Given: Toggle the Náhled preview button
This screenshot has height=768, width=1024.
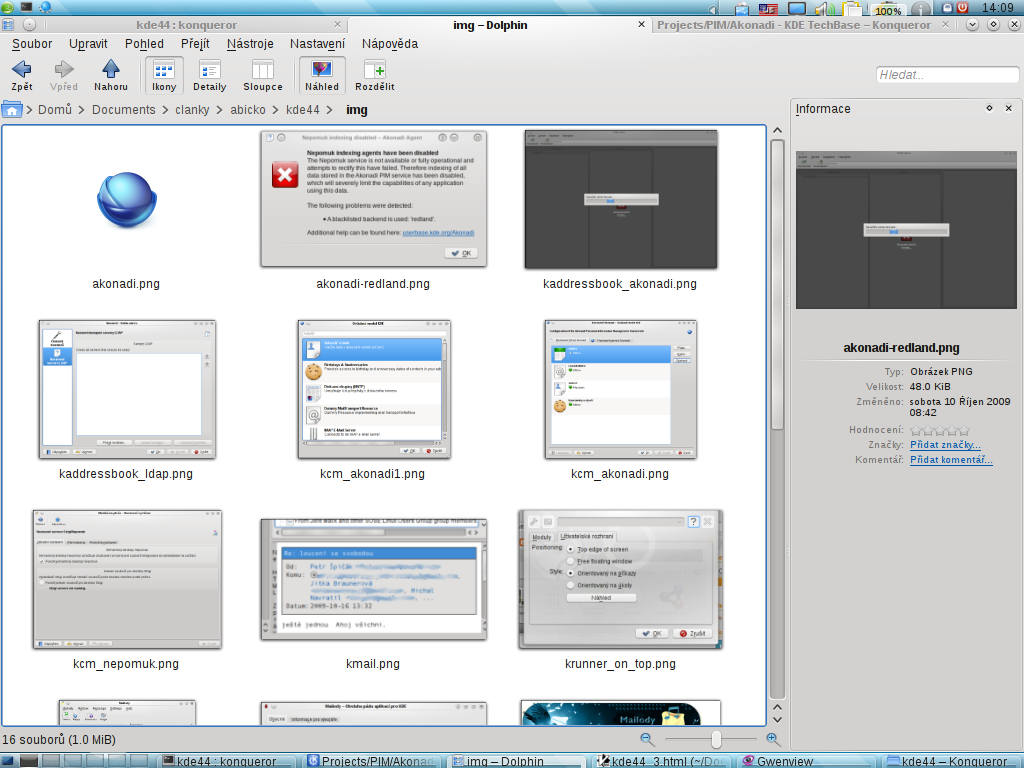Looking at the screenshot, I should [x=322, y=75].
